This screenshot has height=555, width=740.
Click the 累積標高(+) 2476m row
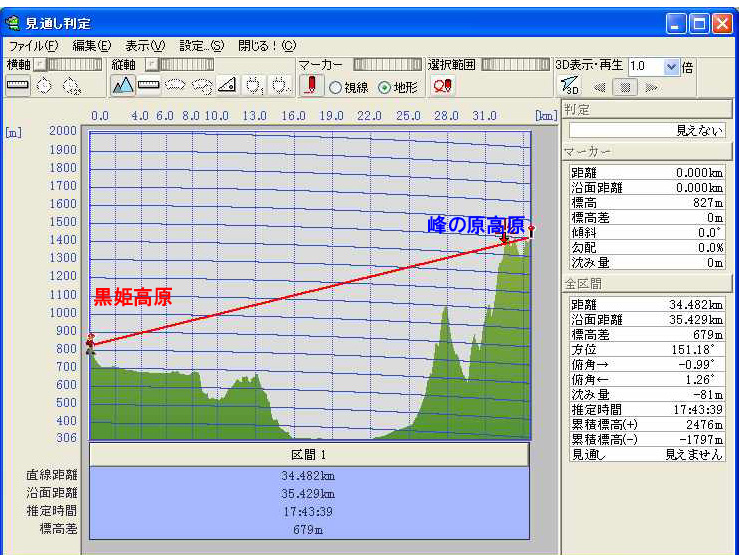[x=647, y=425]
